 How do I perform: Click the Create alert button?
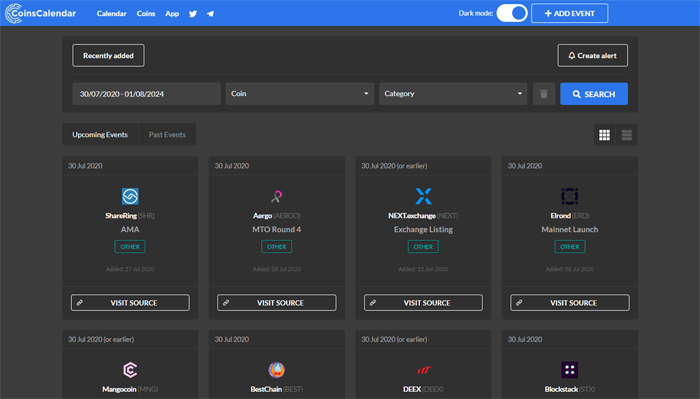592,55
